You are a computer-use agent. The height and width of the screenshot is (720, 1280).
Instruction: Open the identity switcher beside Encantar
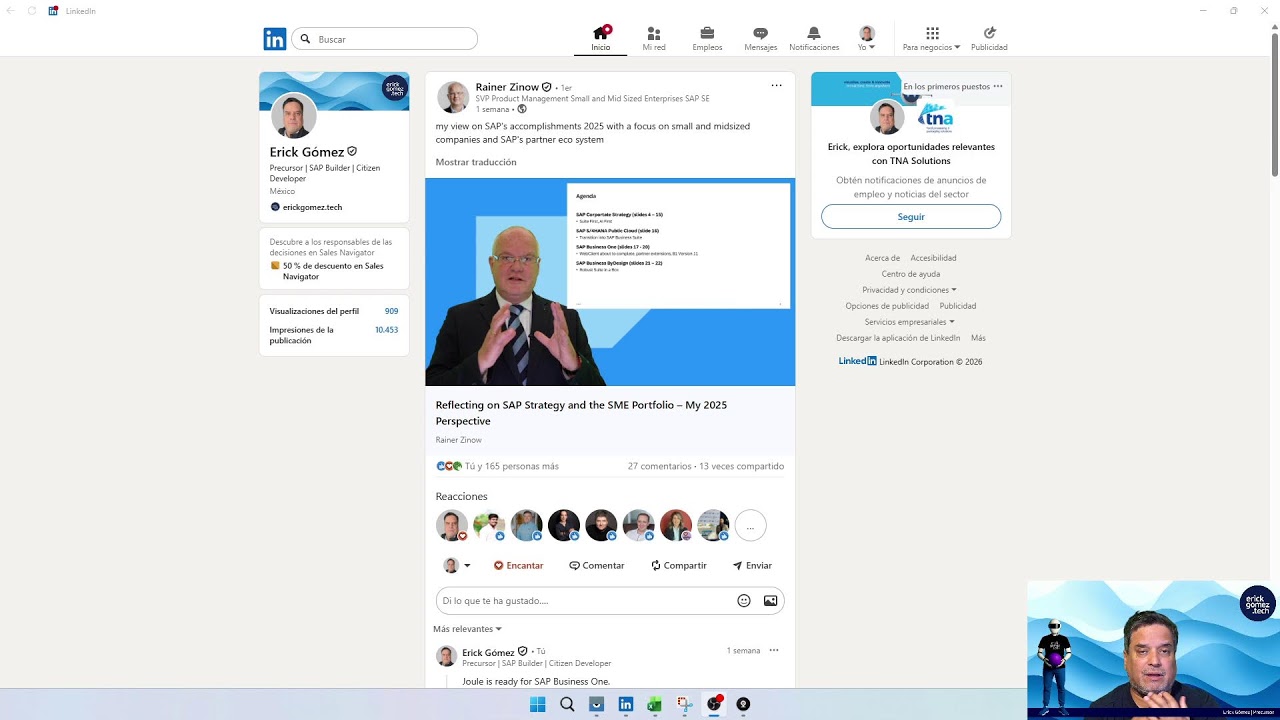(457, 566)
